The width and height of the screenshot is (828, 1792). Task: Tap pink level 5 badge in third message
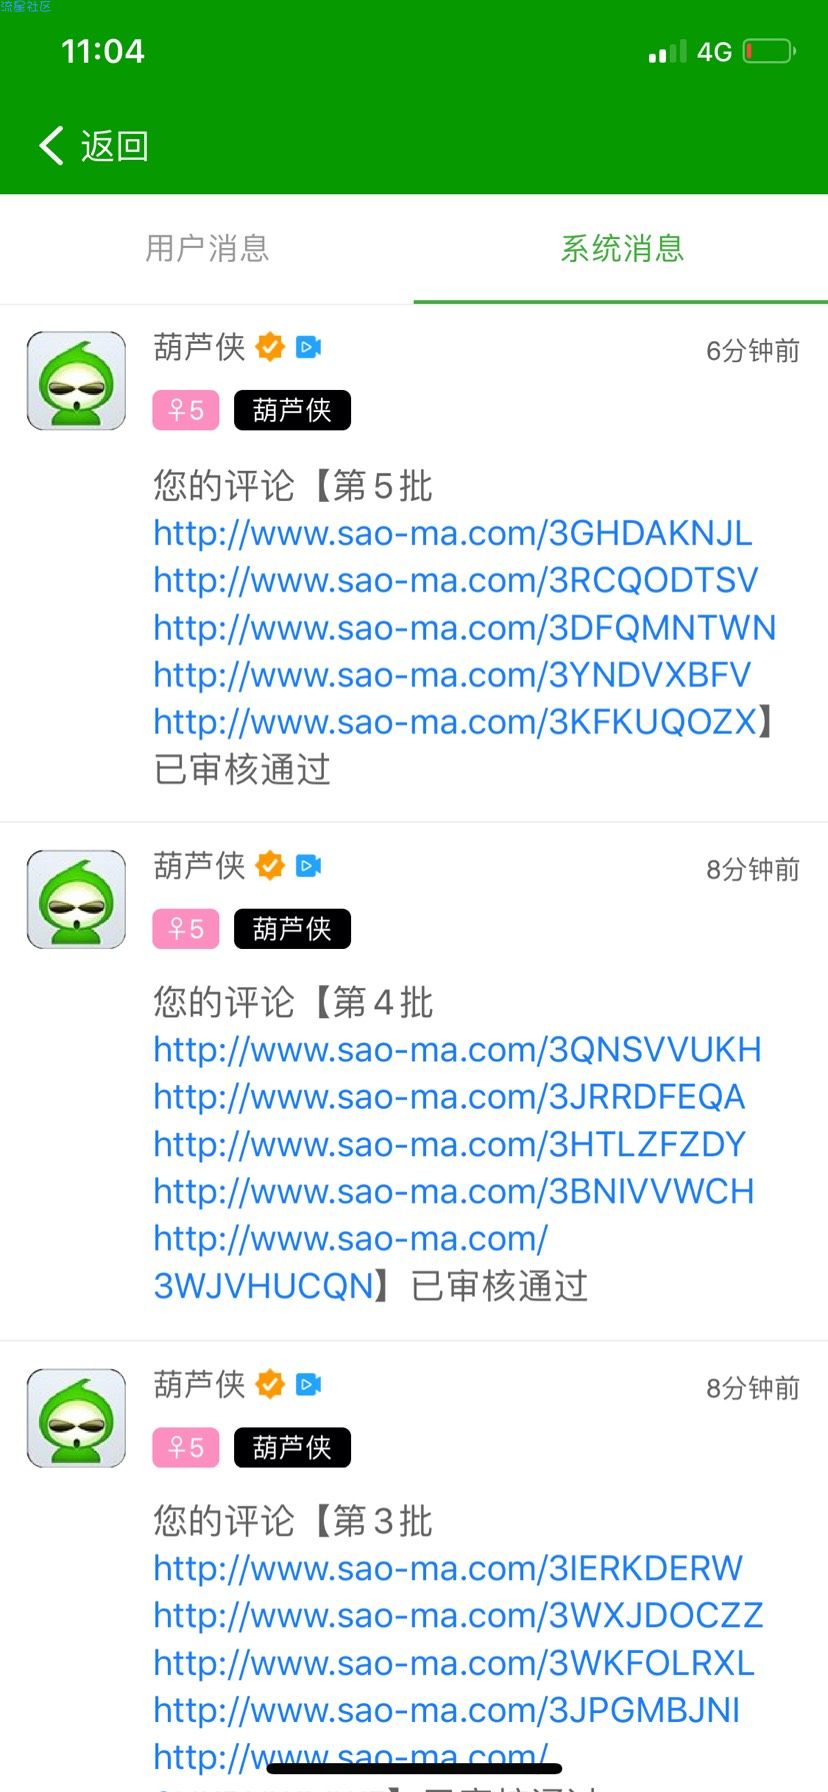pyautogui.click(x=186, y=1447)
